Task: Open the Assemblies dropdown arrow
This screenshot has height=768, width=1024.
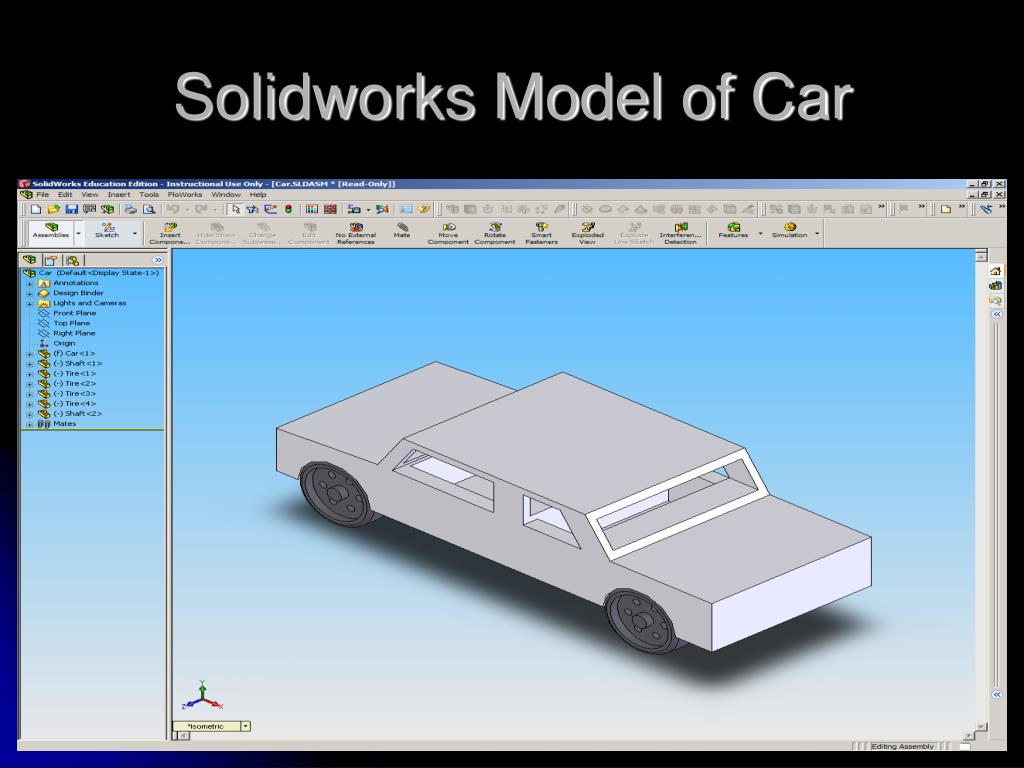Action: coord(79,233)
